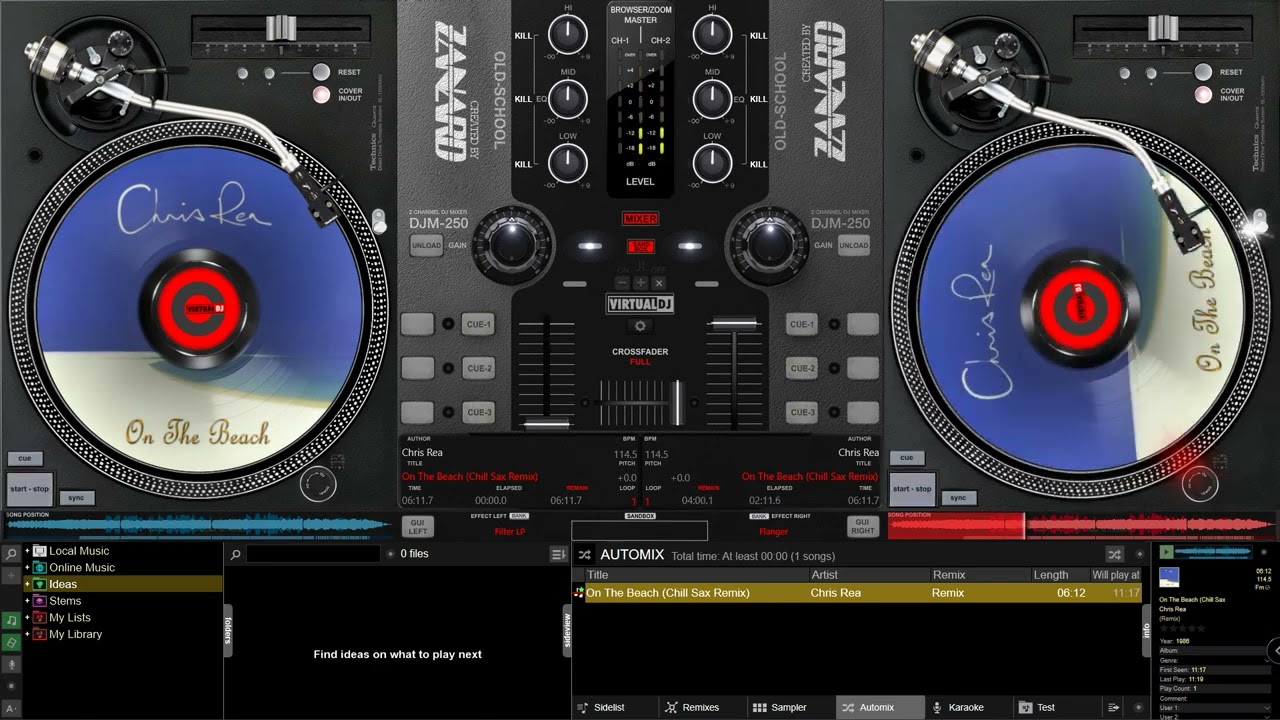Click the Online Music folder icon

[x=40, y=568]
